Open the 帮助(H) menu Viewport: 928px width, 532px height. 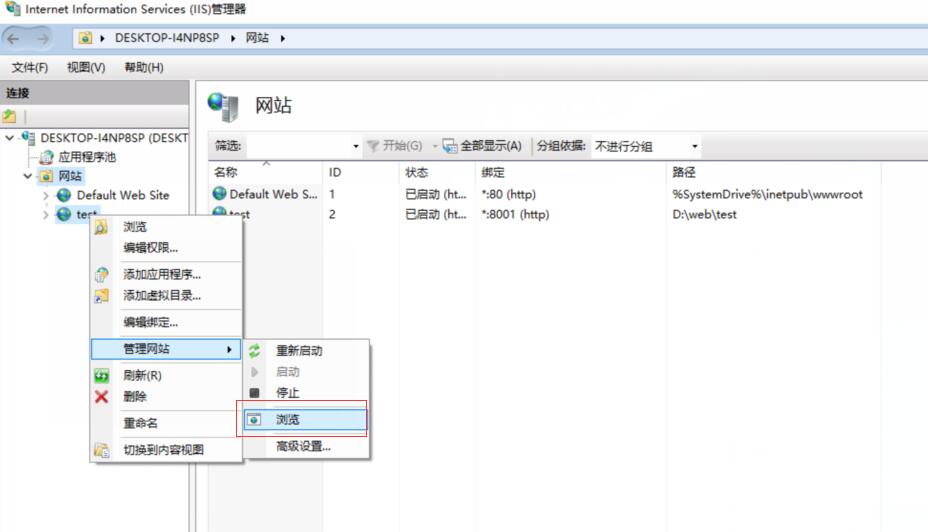pos(144,67)
